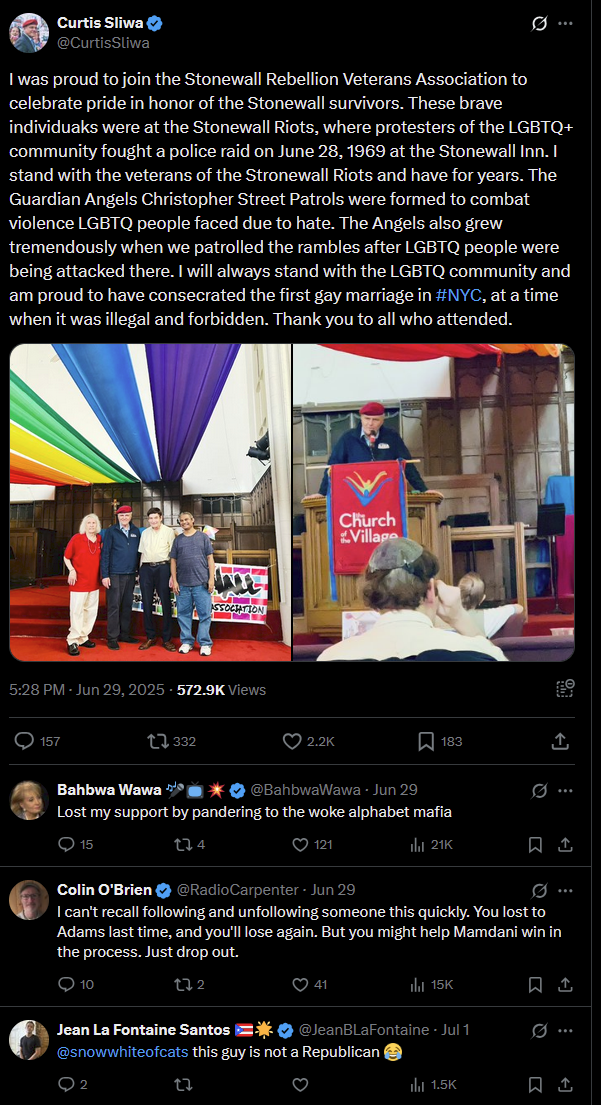Bookmark the main tweet showing 183 bookmarks
Screen dimensions: 601x1105
[x=440, y=741]
